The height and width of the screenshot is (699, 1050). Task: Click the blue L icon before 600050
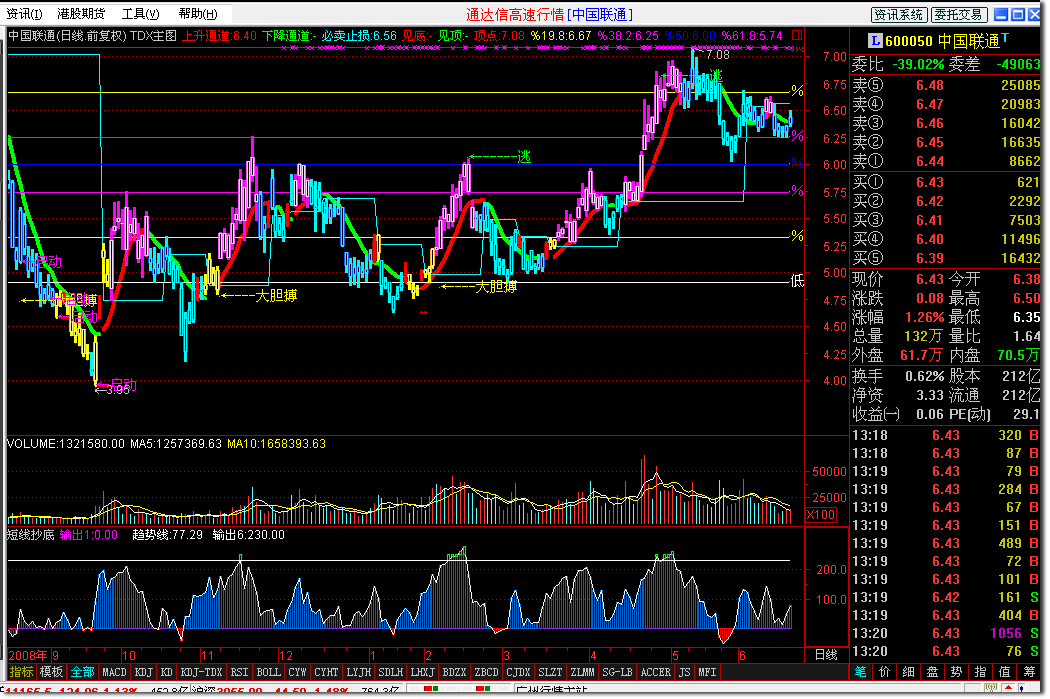pos(875,41)
